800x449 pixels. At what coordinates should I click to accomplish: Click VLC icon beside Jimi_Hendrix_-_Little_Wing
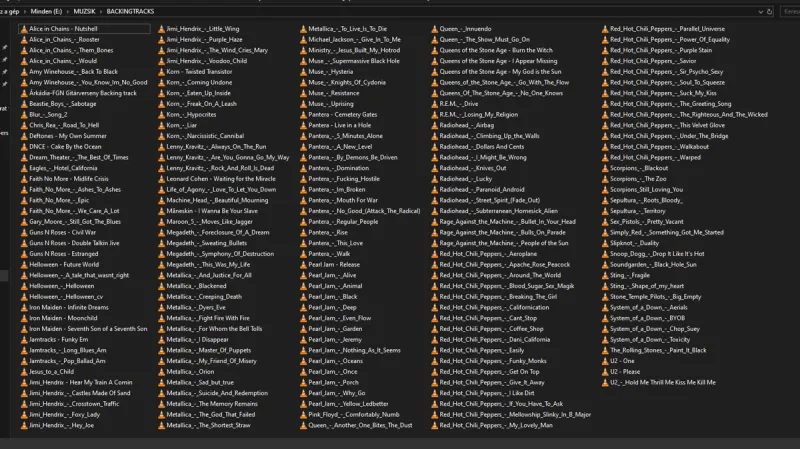coord(161,29)
